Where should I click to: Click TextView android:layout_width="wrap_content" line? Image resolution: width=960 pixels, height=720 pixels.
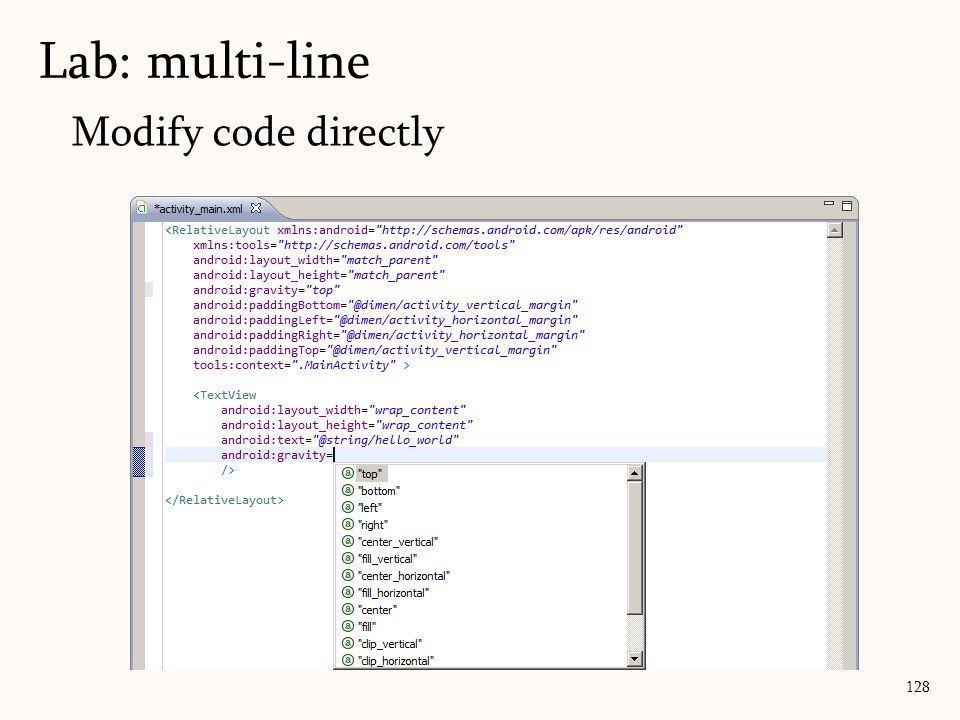click(x=343, y=410)
